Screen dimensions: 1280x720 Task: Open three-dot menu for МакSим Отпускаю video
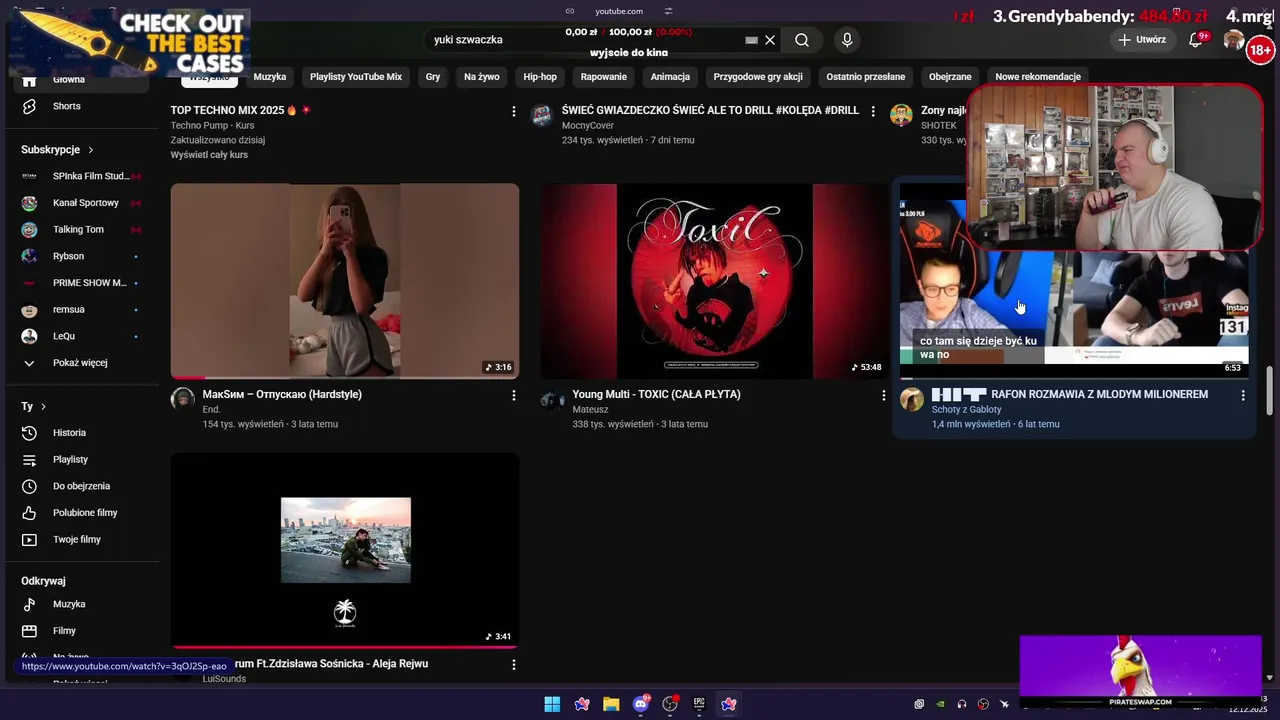coord(514,396)
